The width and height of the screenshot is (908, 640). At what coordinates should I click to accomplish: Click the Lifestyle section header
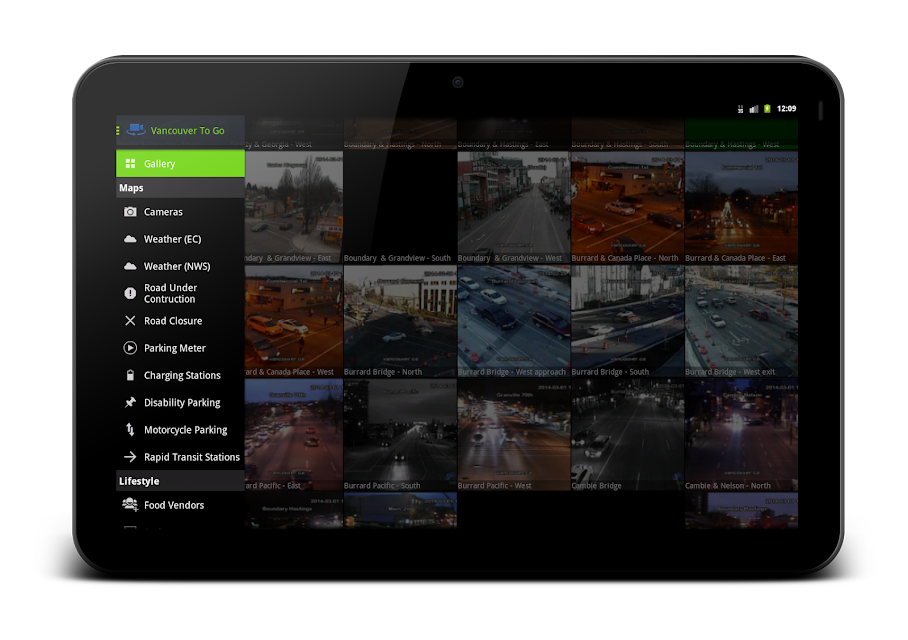180,481
